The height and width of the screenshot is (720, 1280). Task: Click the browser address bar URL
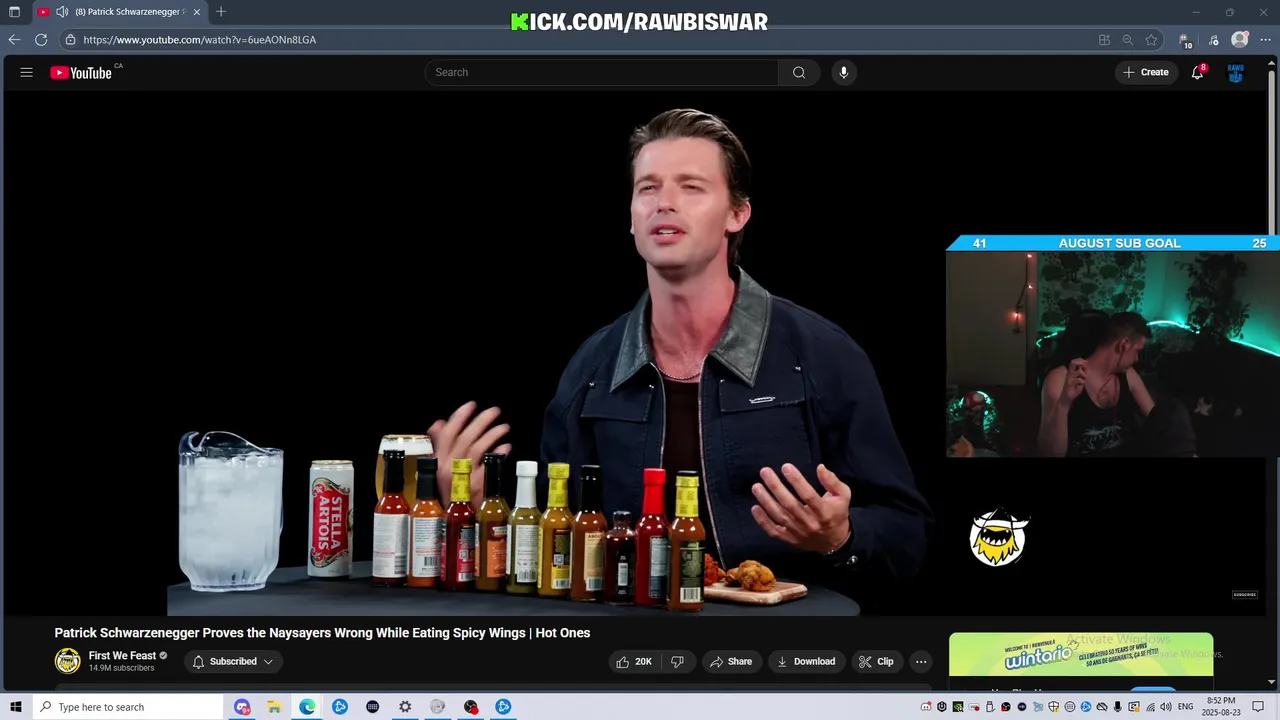point(200,40)
